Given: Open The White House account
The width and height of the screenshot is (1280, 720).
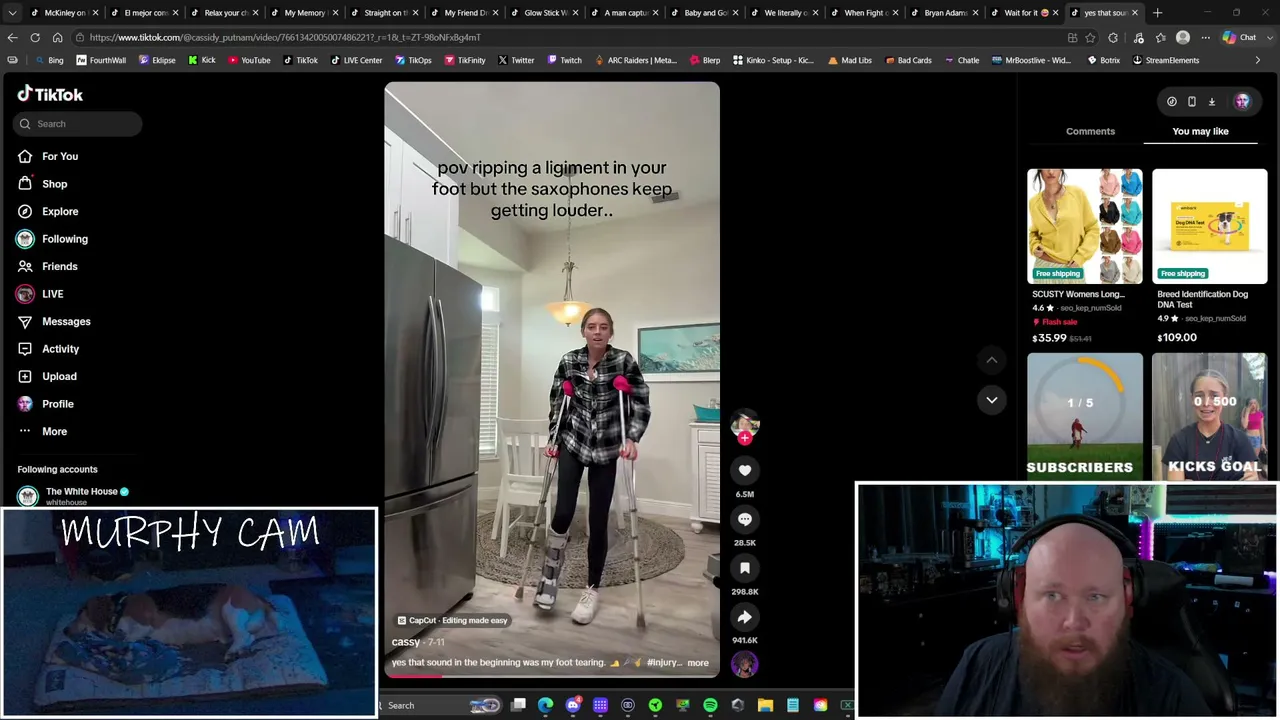Looking at the screenshot, I should pos(73,495).
